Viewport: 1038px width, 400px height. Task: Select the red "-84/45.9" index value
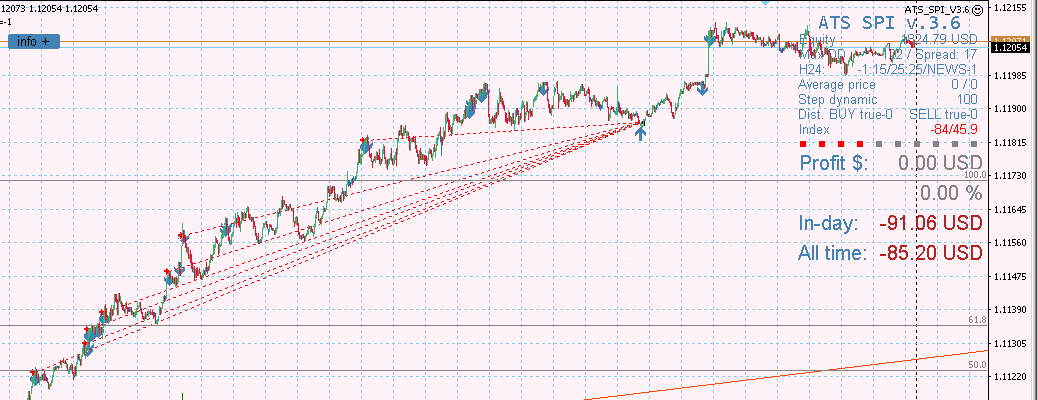tap(953, 130)
